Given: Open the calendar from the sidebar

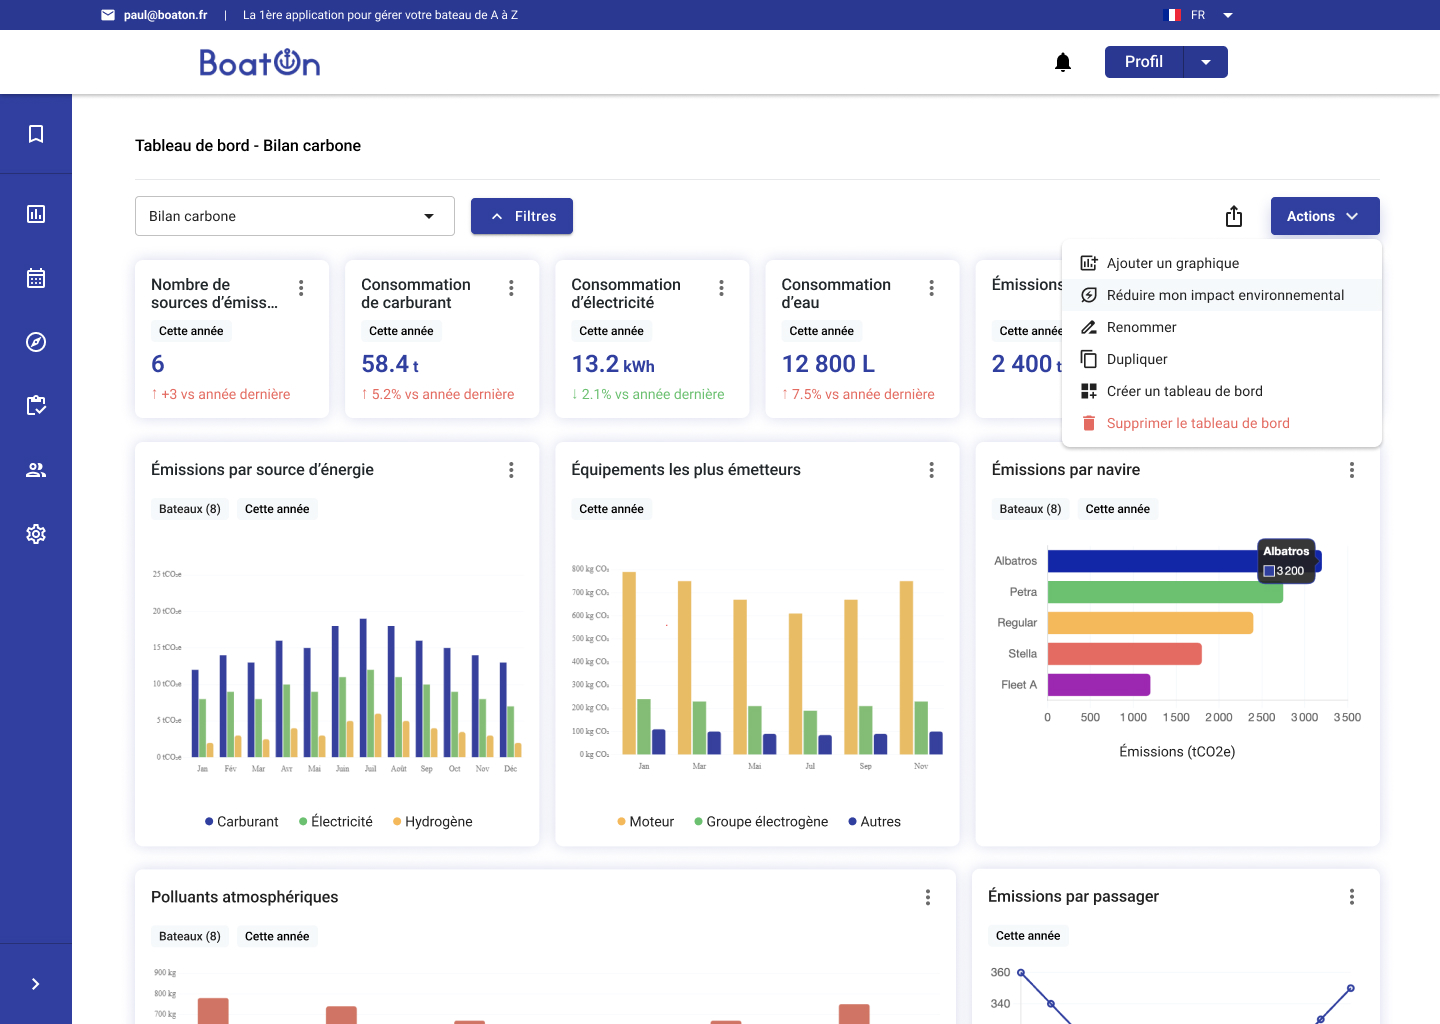Looking at the screenshot, I should [x=36, y=277].
